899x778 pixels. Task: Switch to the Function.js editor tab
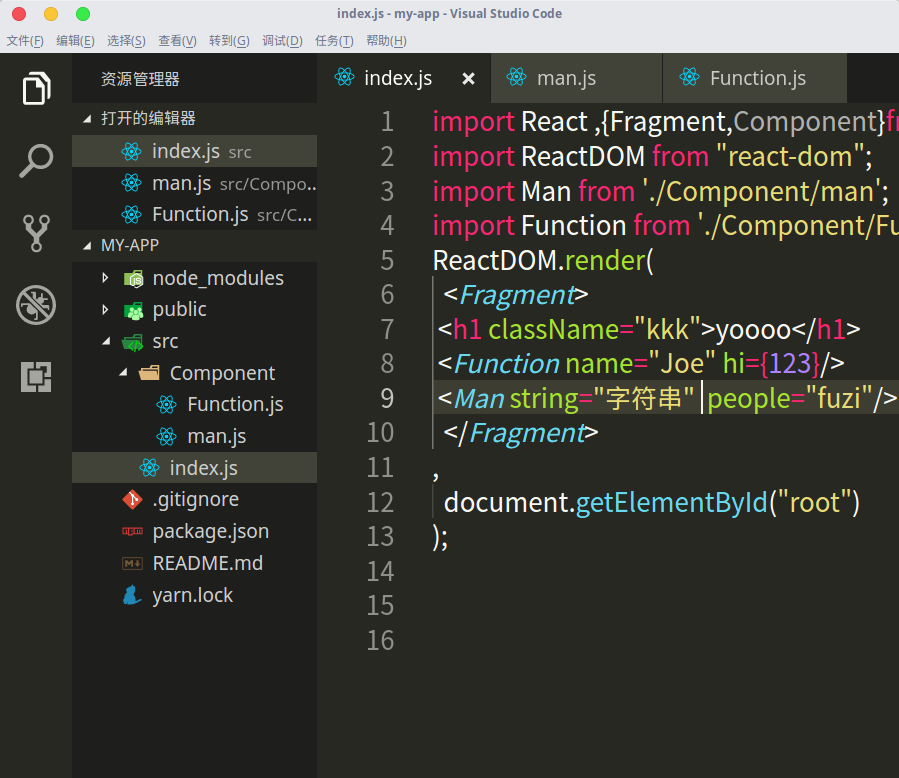(x=755, y=78)
